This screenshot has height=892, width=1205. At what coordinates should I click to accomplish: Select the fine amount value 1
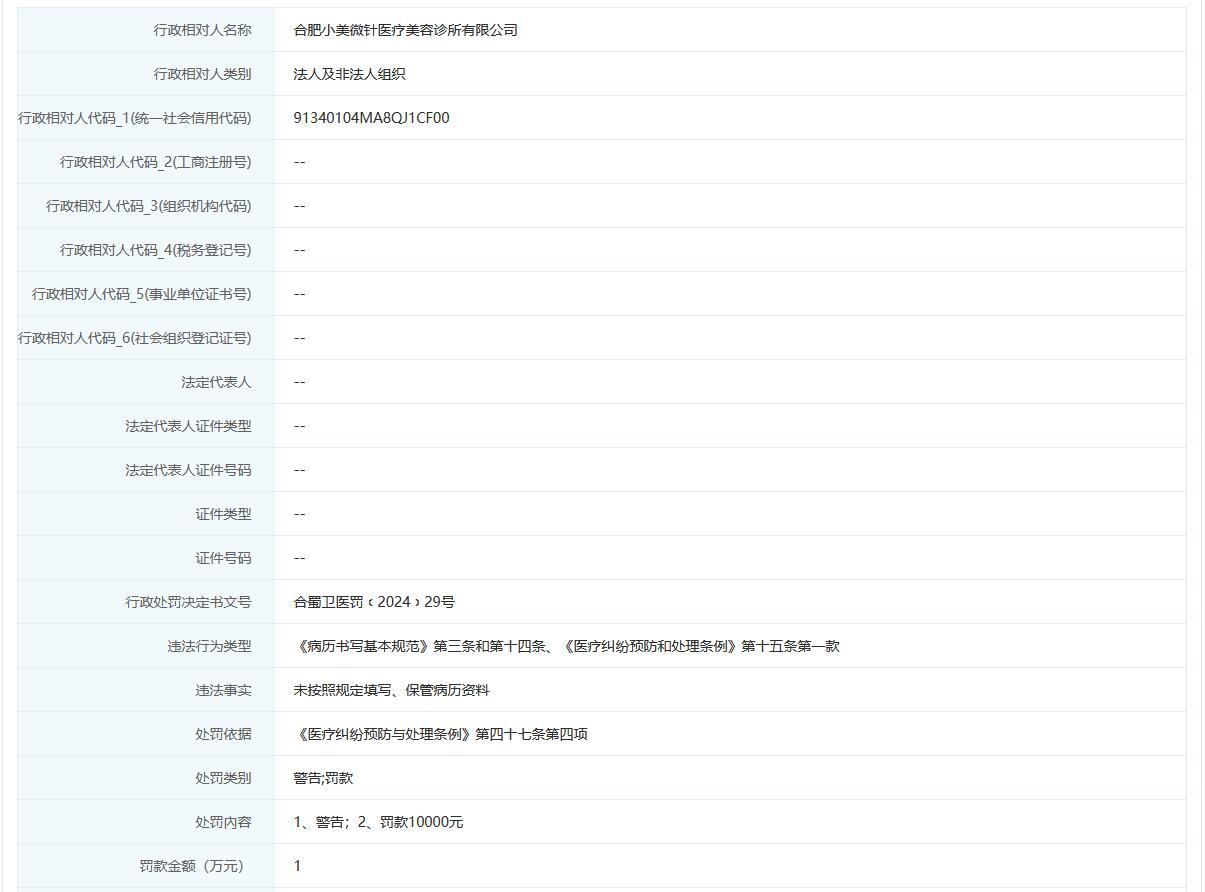297,866
